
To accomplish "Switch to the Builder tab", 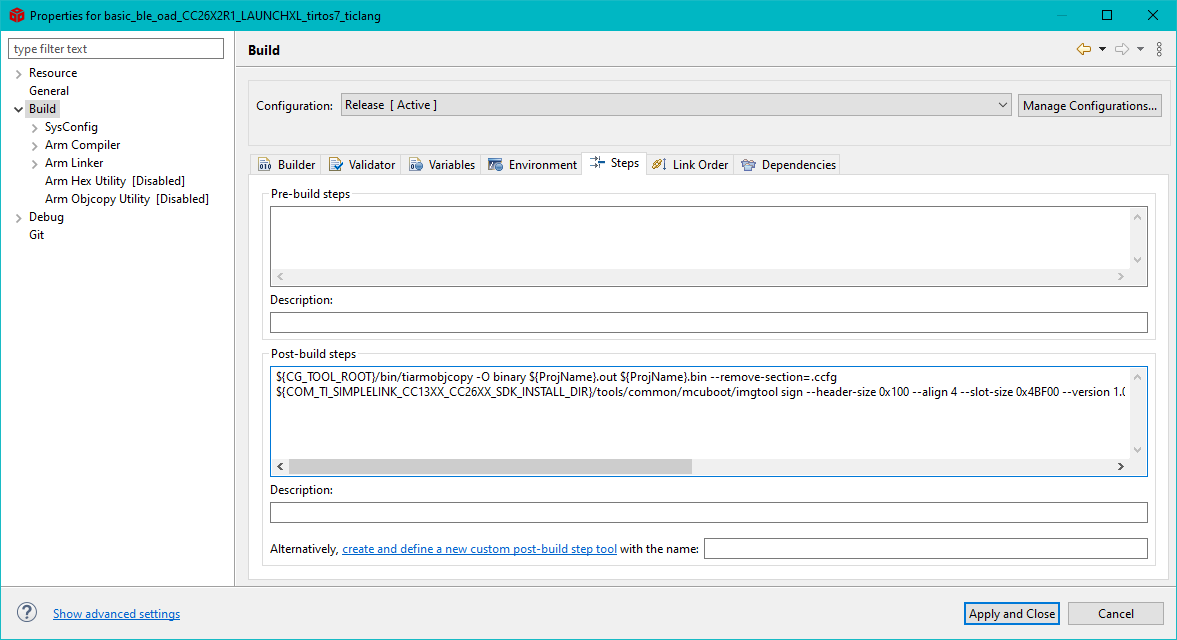I will tap(286, 163).
